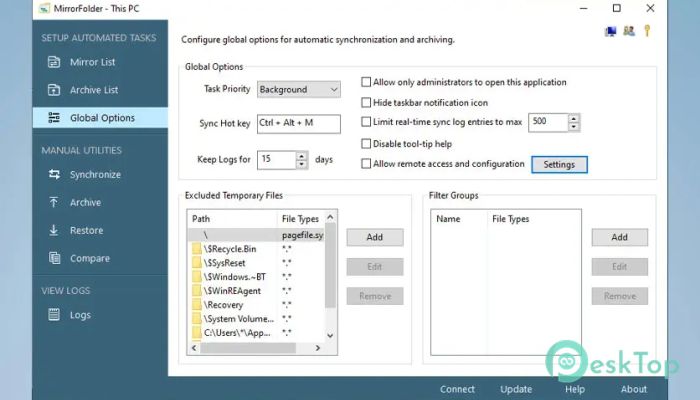Open the Logs viewer

point(80,315)
